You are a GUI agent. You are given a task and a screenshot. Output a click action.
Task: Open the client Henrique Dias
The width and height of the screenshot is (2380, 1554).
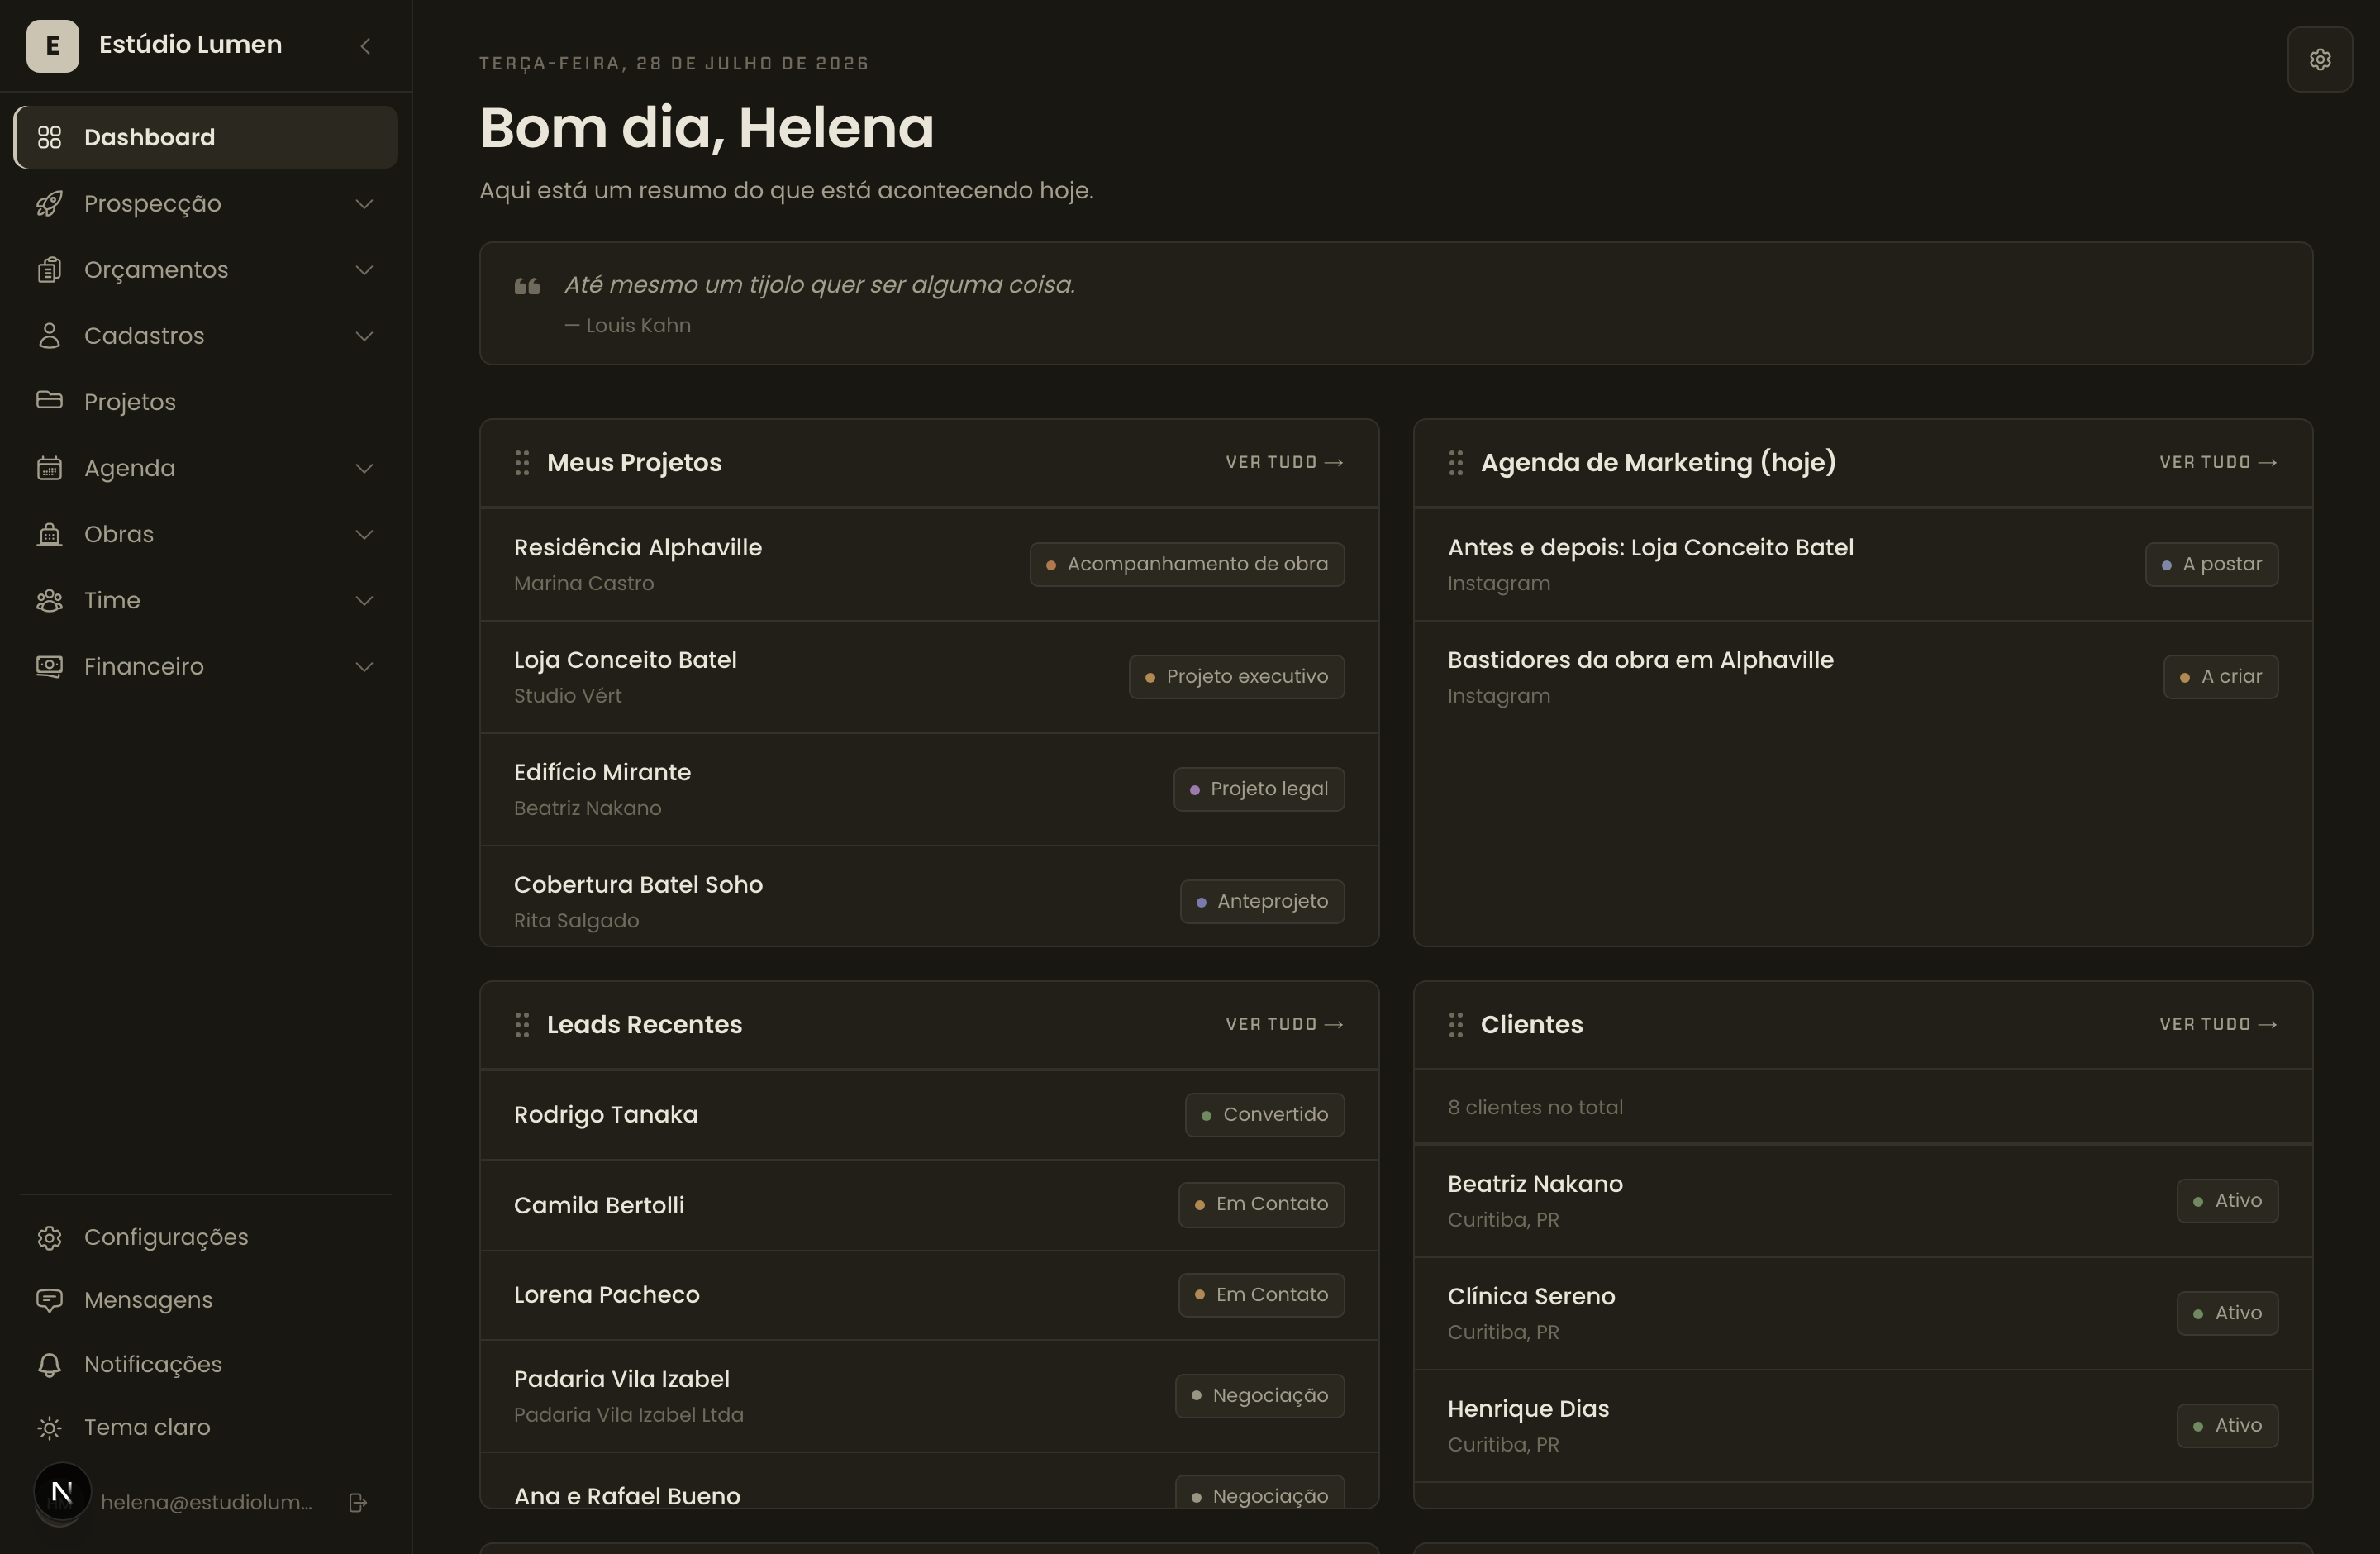pos(1863,1426)
